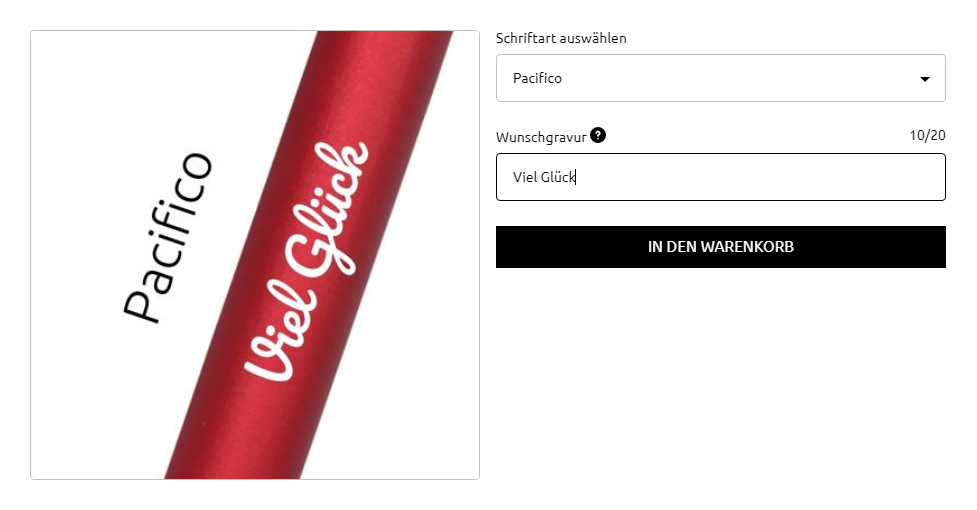Click the help question mark beside Wunschgravur

(x=598, y=135)
